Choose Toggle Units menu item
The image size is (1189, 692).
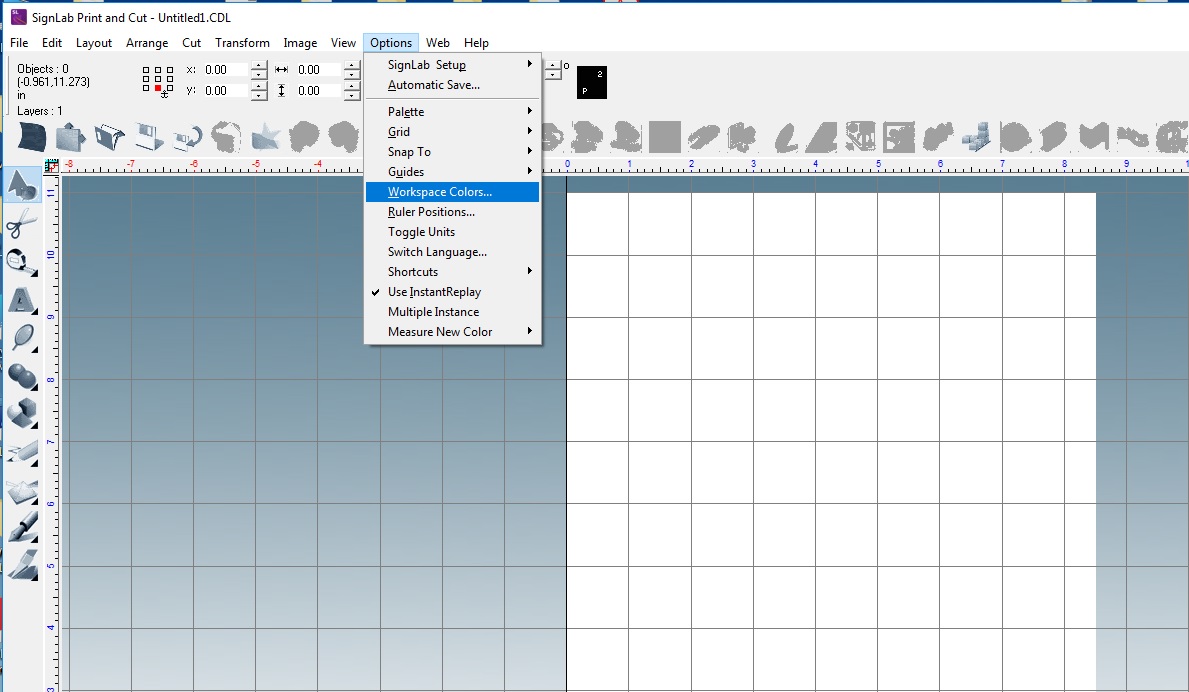[453, 232]
